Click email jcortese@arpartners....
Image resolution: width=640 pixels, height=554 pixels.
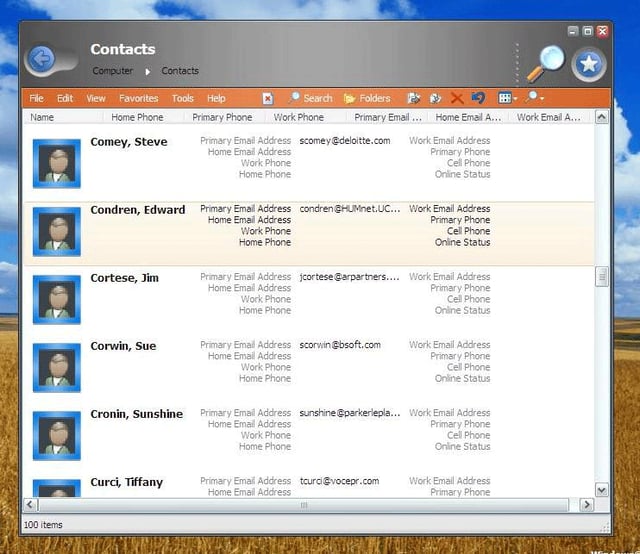(x=349, y=277)
